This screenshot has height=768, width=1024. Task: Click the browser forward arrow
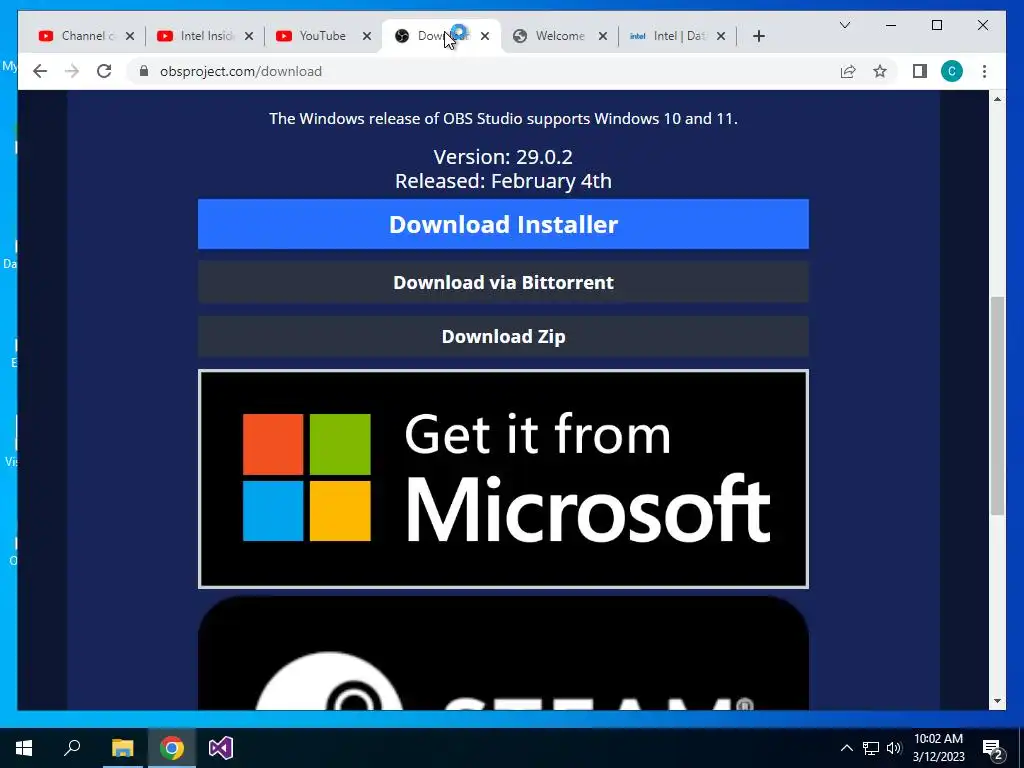click(x=72, y=71)
